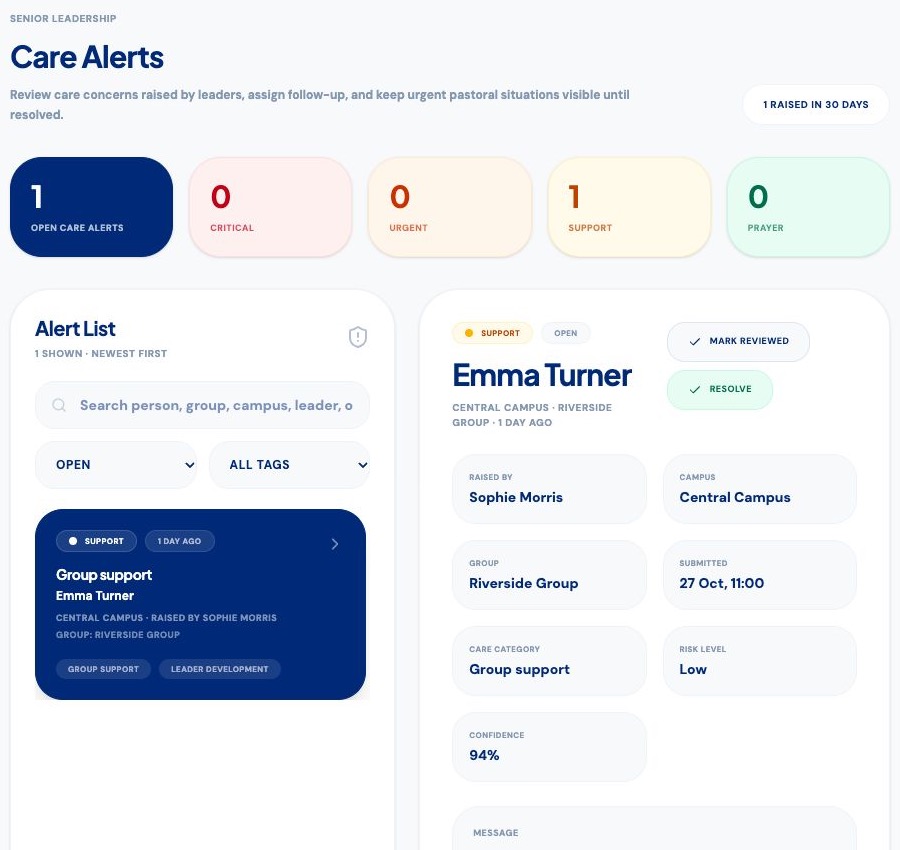This screenshot has width=900, height=850.
Task: Select the Open Care Alerts summary card
Action: (91, 207)
